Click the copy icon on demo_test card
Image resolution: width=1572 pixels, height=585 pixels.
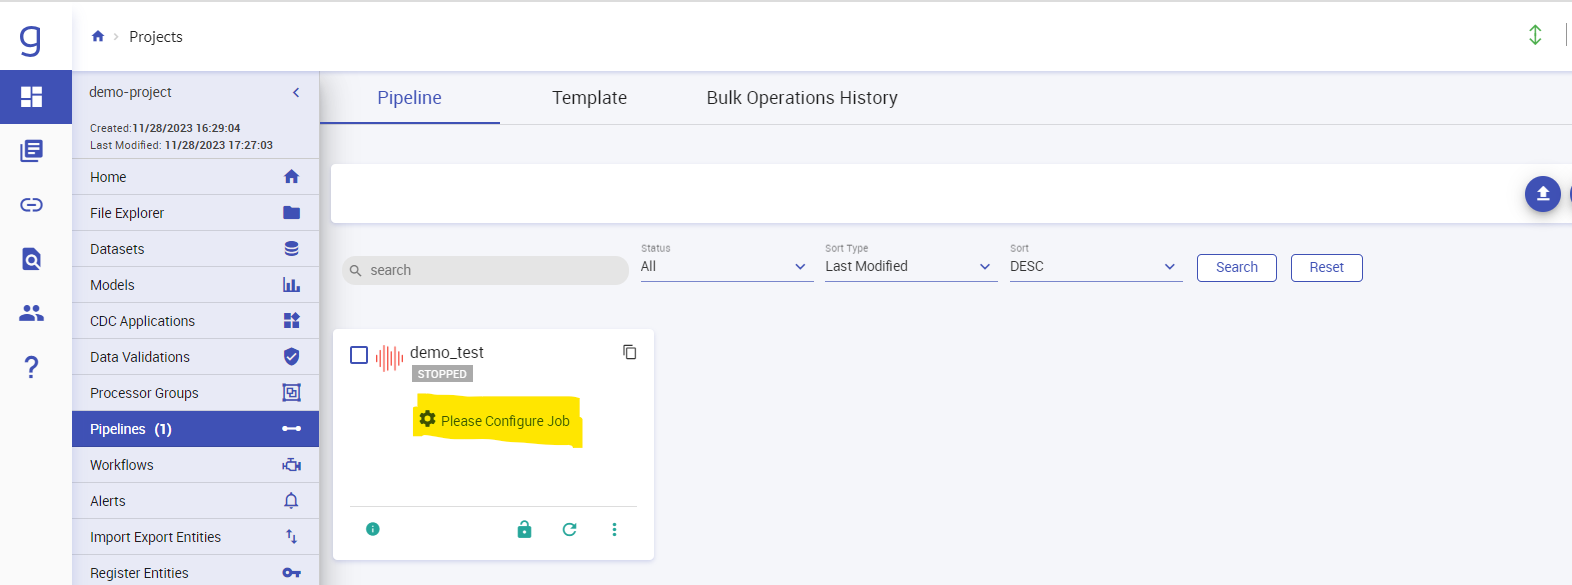click(x=629, y=352)
